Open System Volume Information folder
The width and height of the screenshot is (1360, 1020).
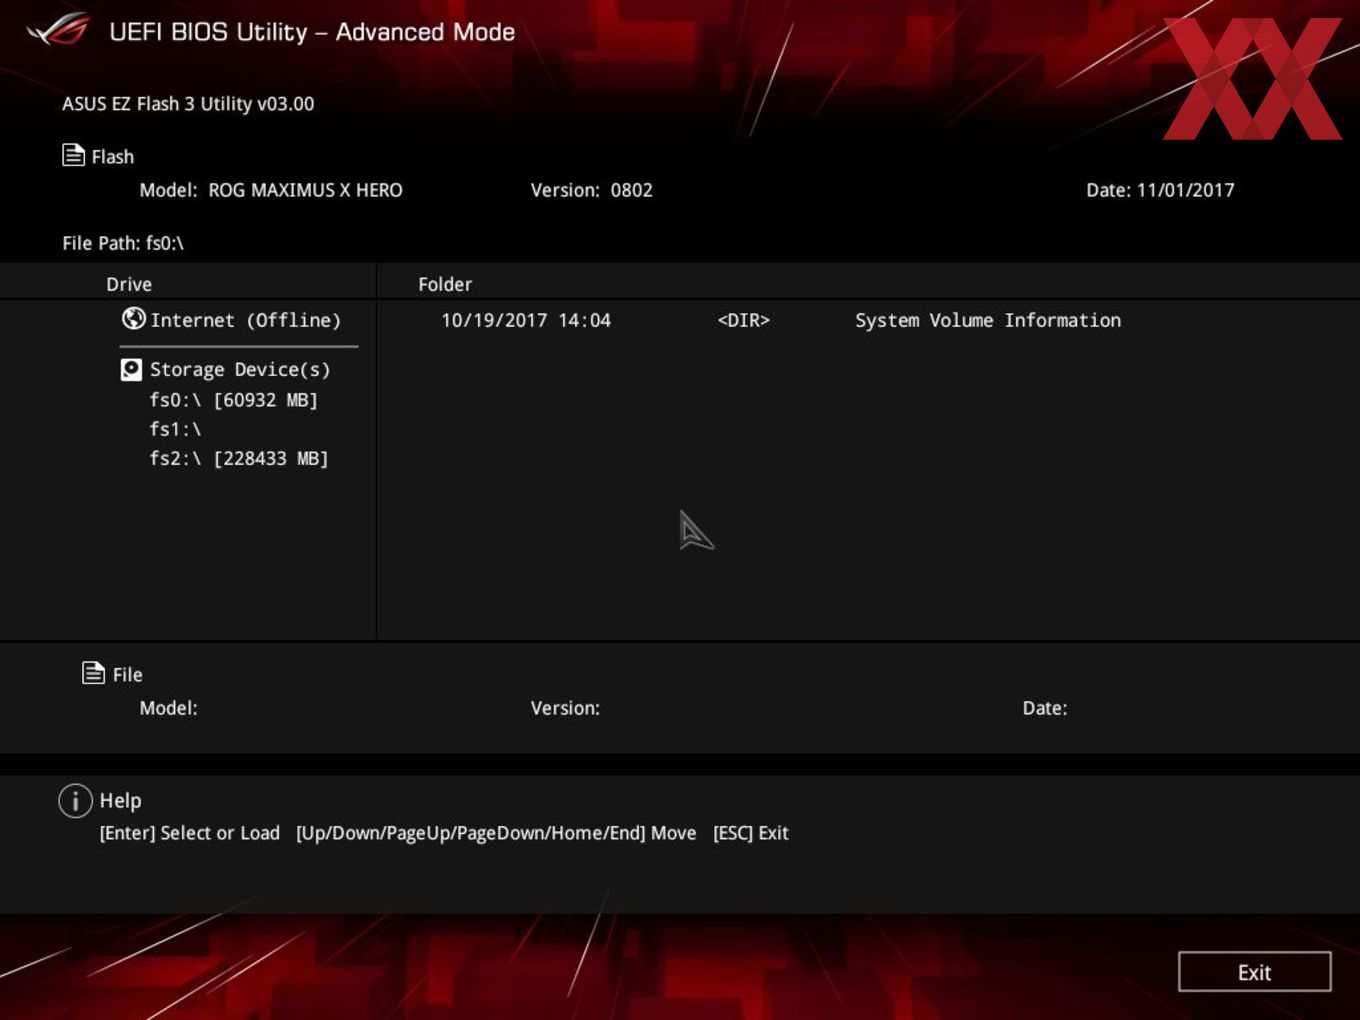[x=988, y=320]
